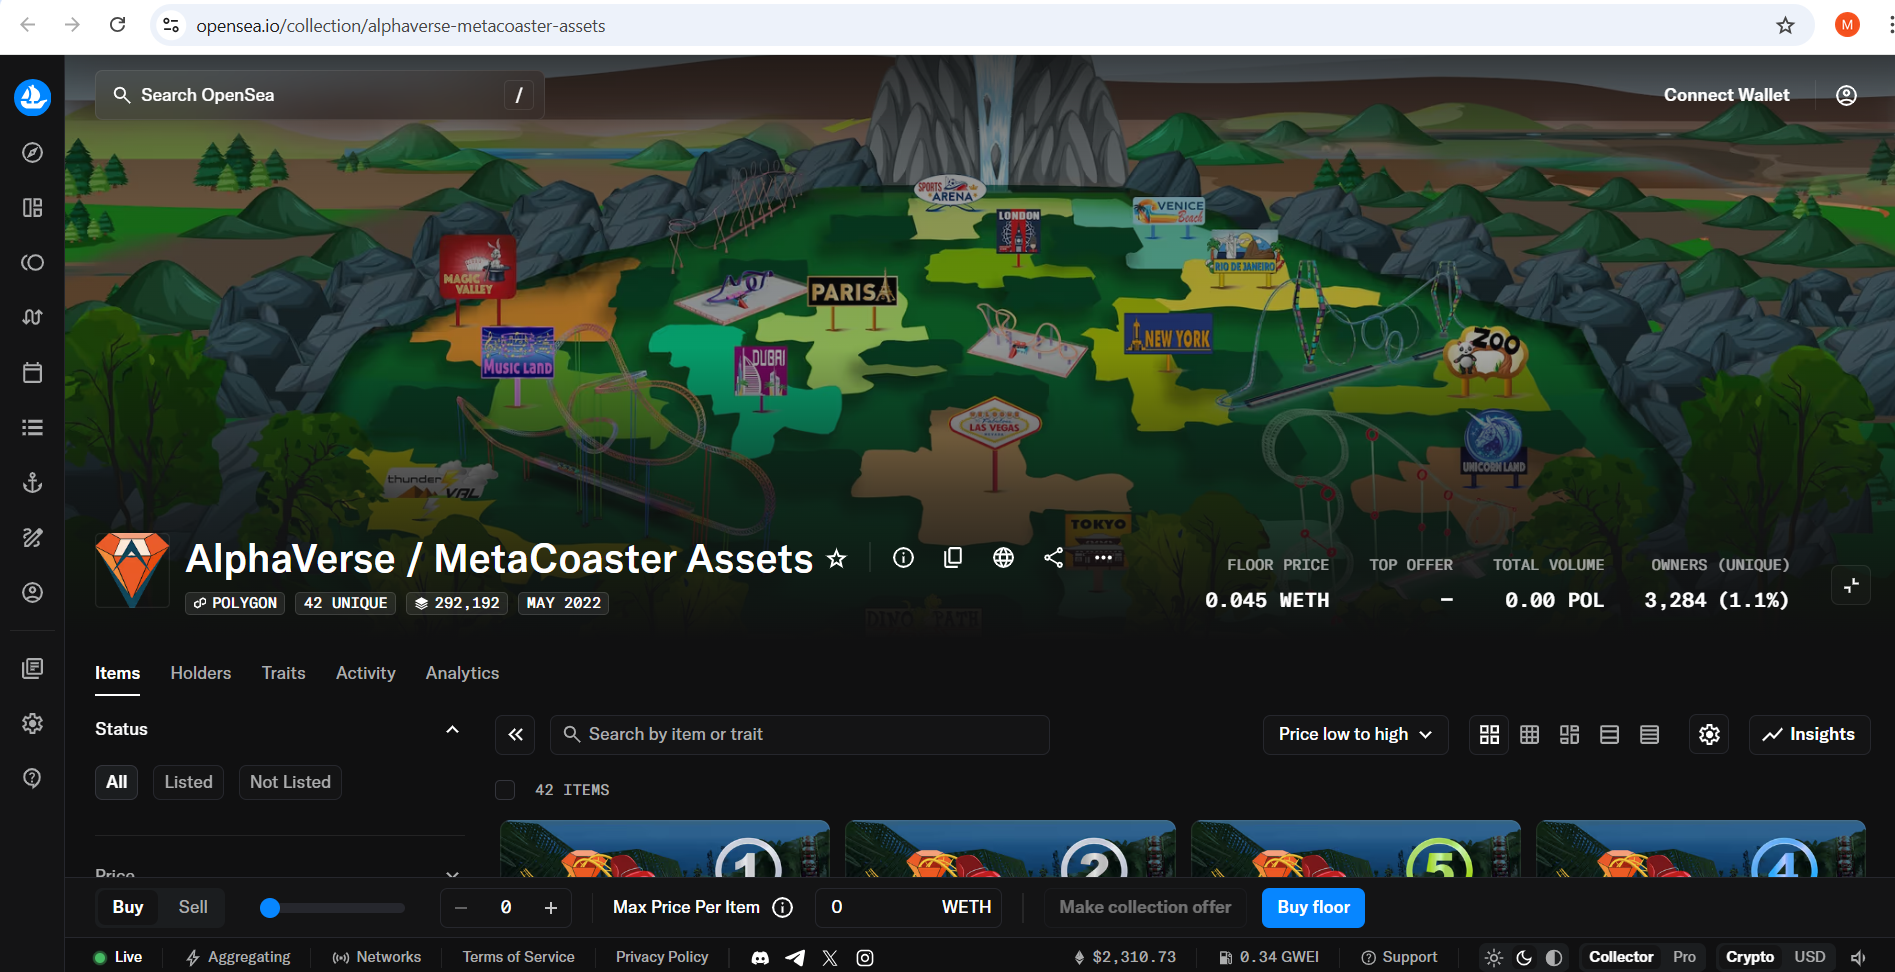
Task: Open the Instagram icon in footer
Action: pos(865,958)
